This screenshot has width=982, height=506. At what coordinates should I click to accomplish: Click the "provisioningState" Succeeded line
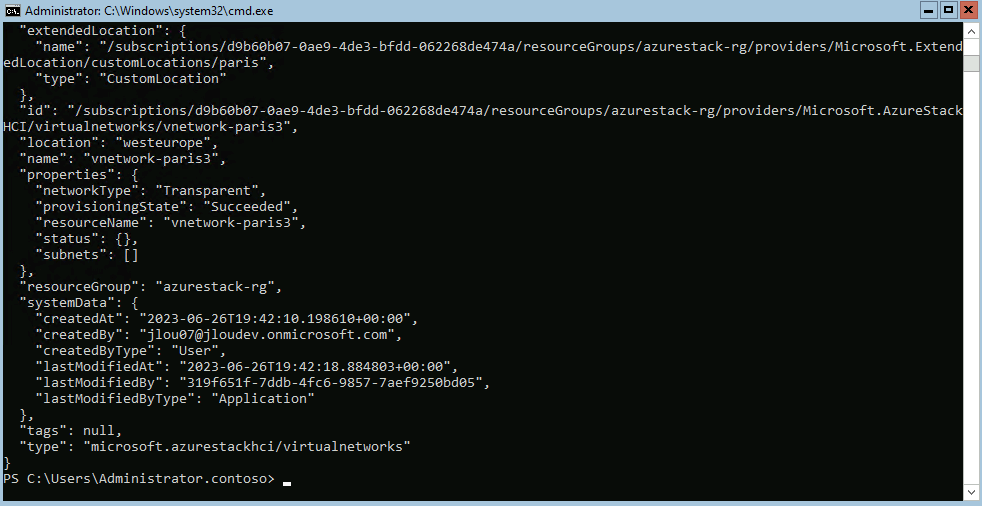coord(167,206)
